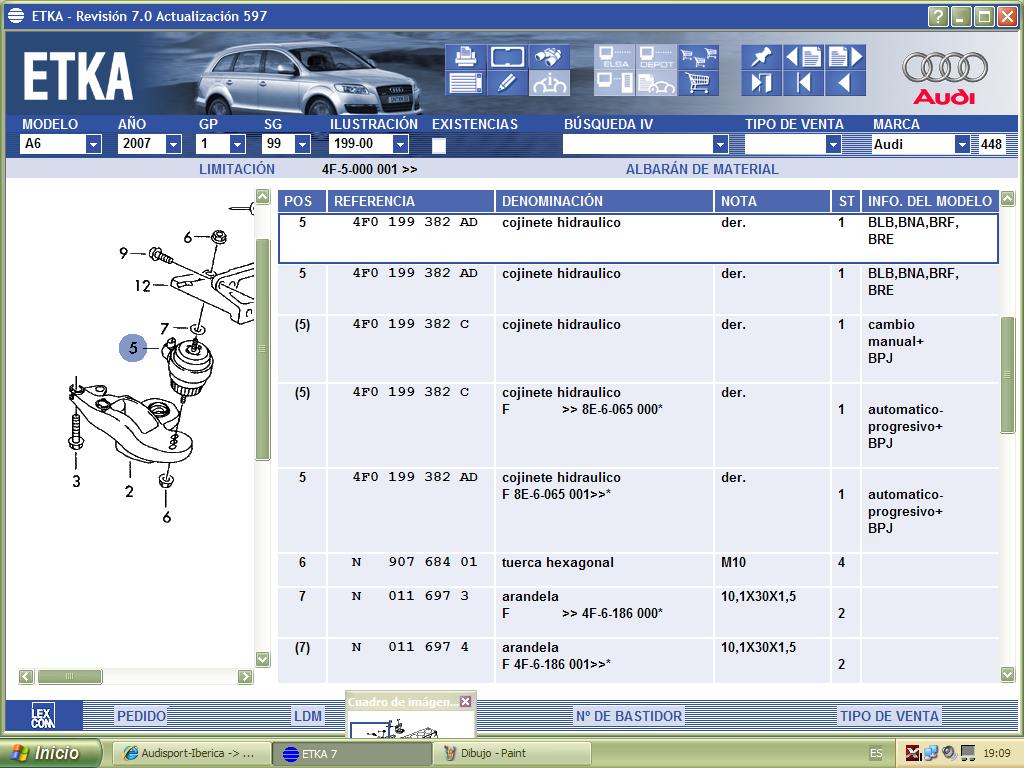1024x768 pixels.
Task: Expand the GP dropdown
Action: pyautogui.click(x=238, y=144)
